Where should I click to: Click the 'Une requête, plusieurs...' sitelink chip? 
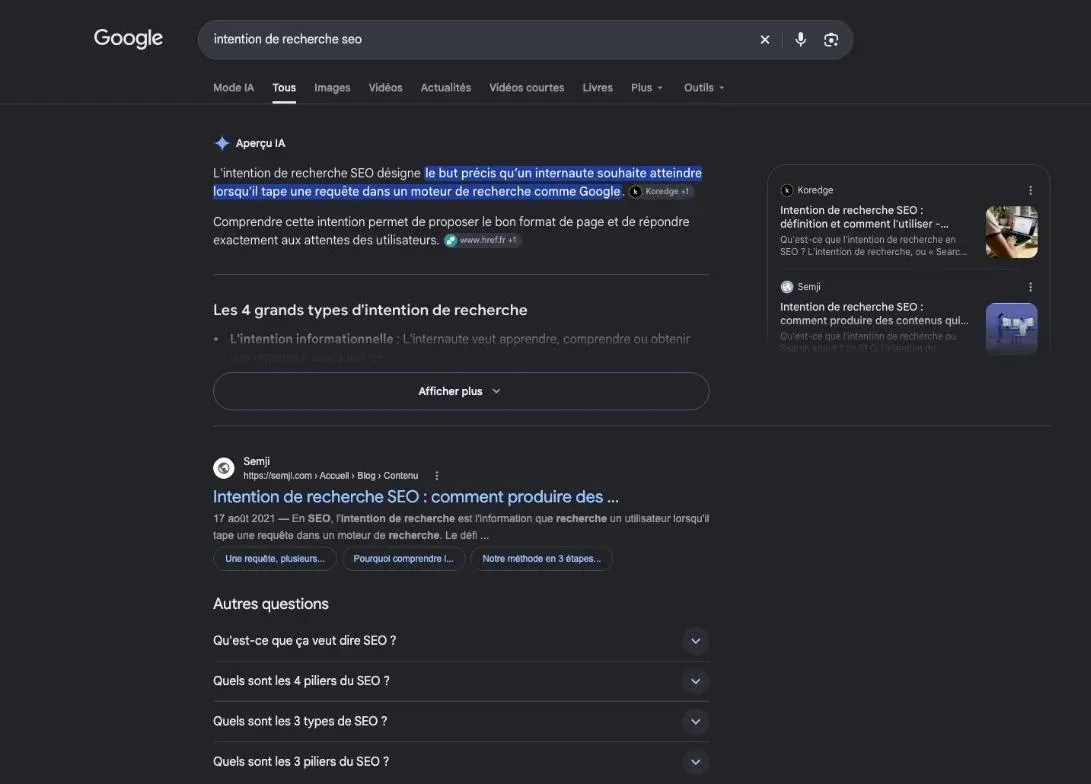pos(275,559)
